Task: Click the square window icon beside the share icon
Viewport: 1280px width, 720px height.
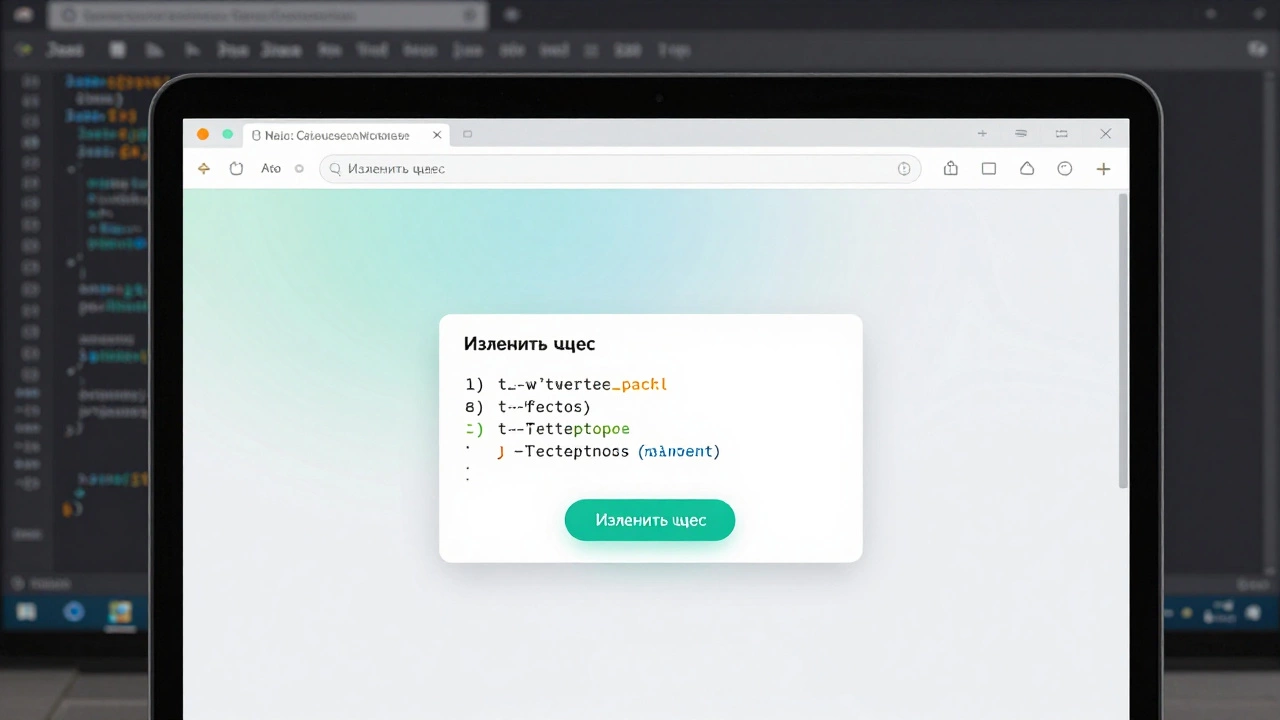Action: [x=989, y=168]
